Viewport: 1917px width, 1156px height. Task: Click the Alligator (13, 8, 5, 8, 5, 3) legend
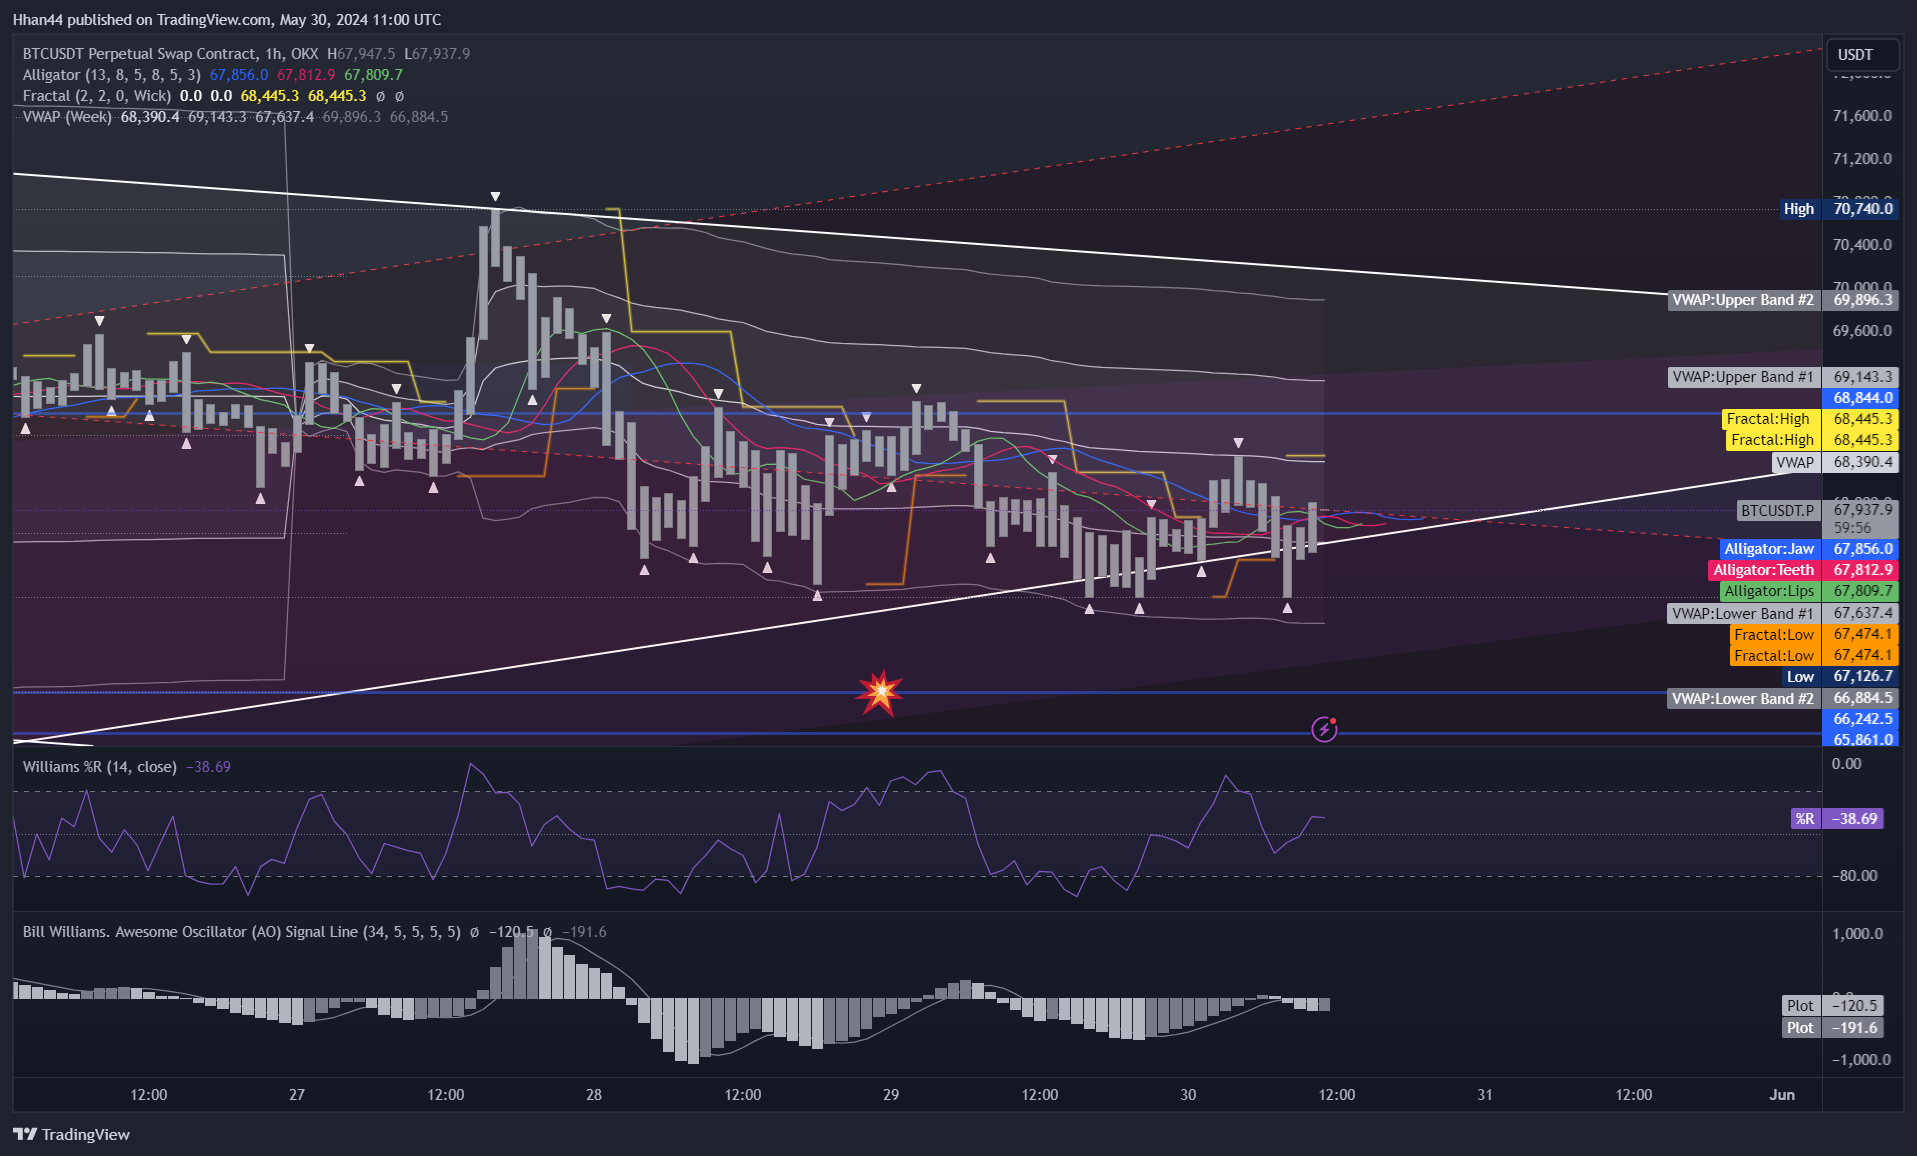112,75
